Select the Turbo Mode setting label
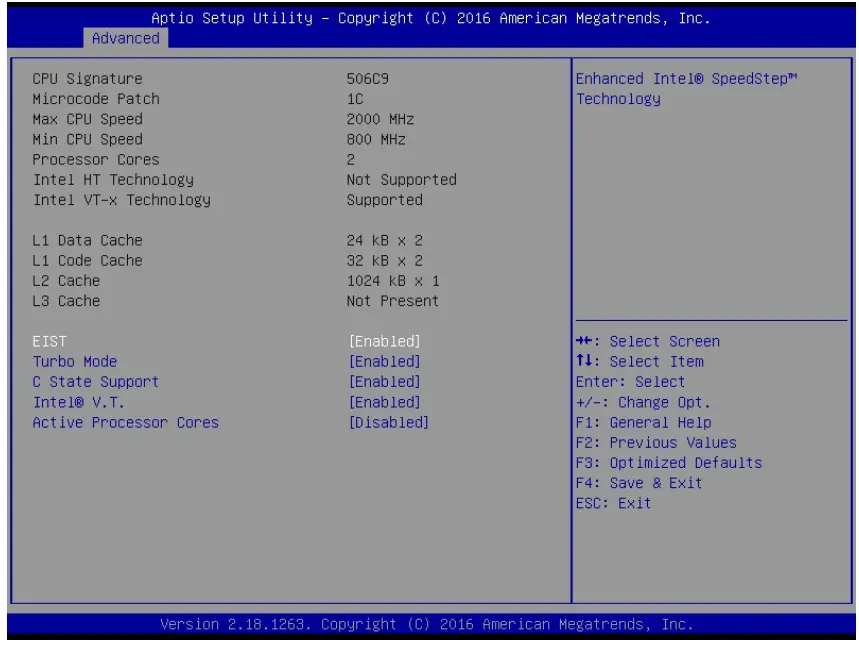859x645 pixels. [75, 362]
